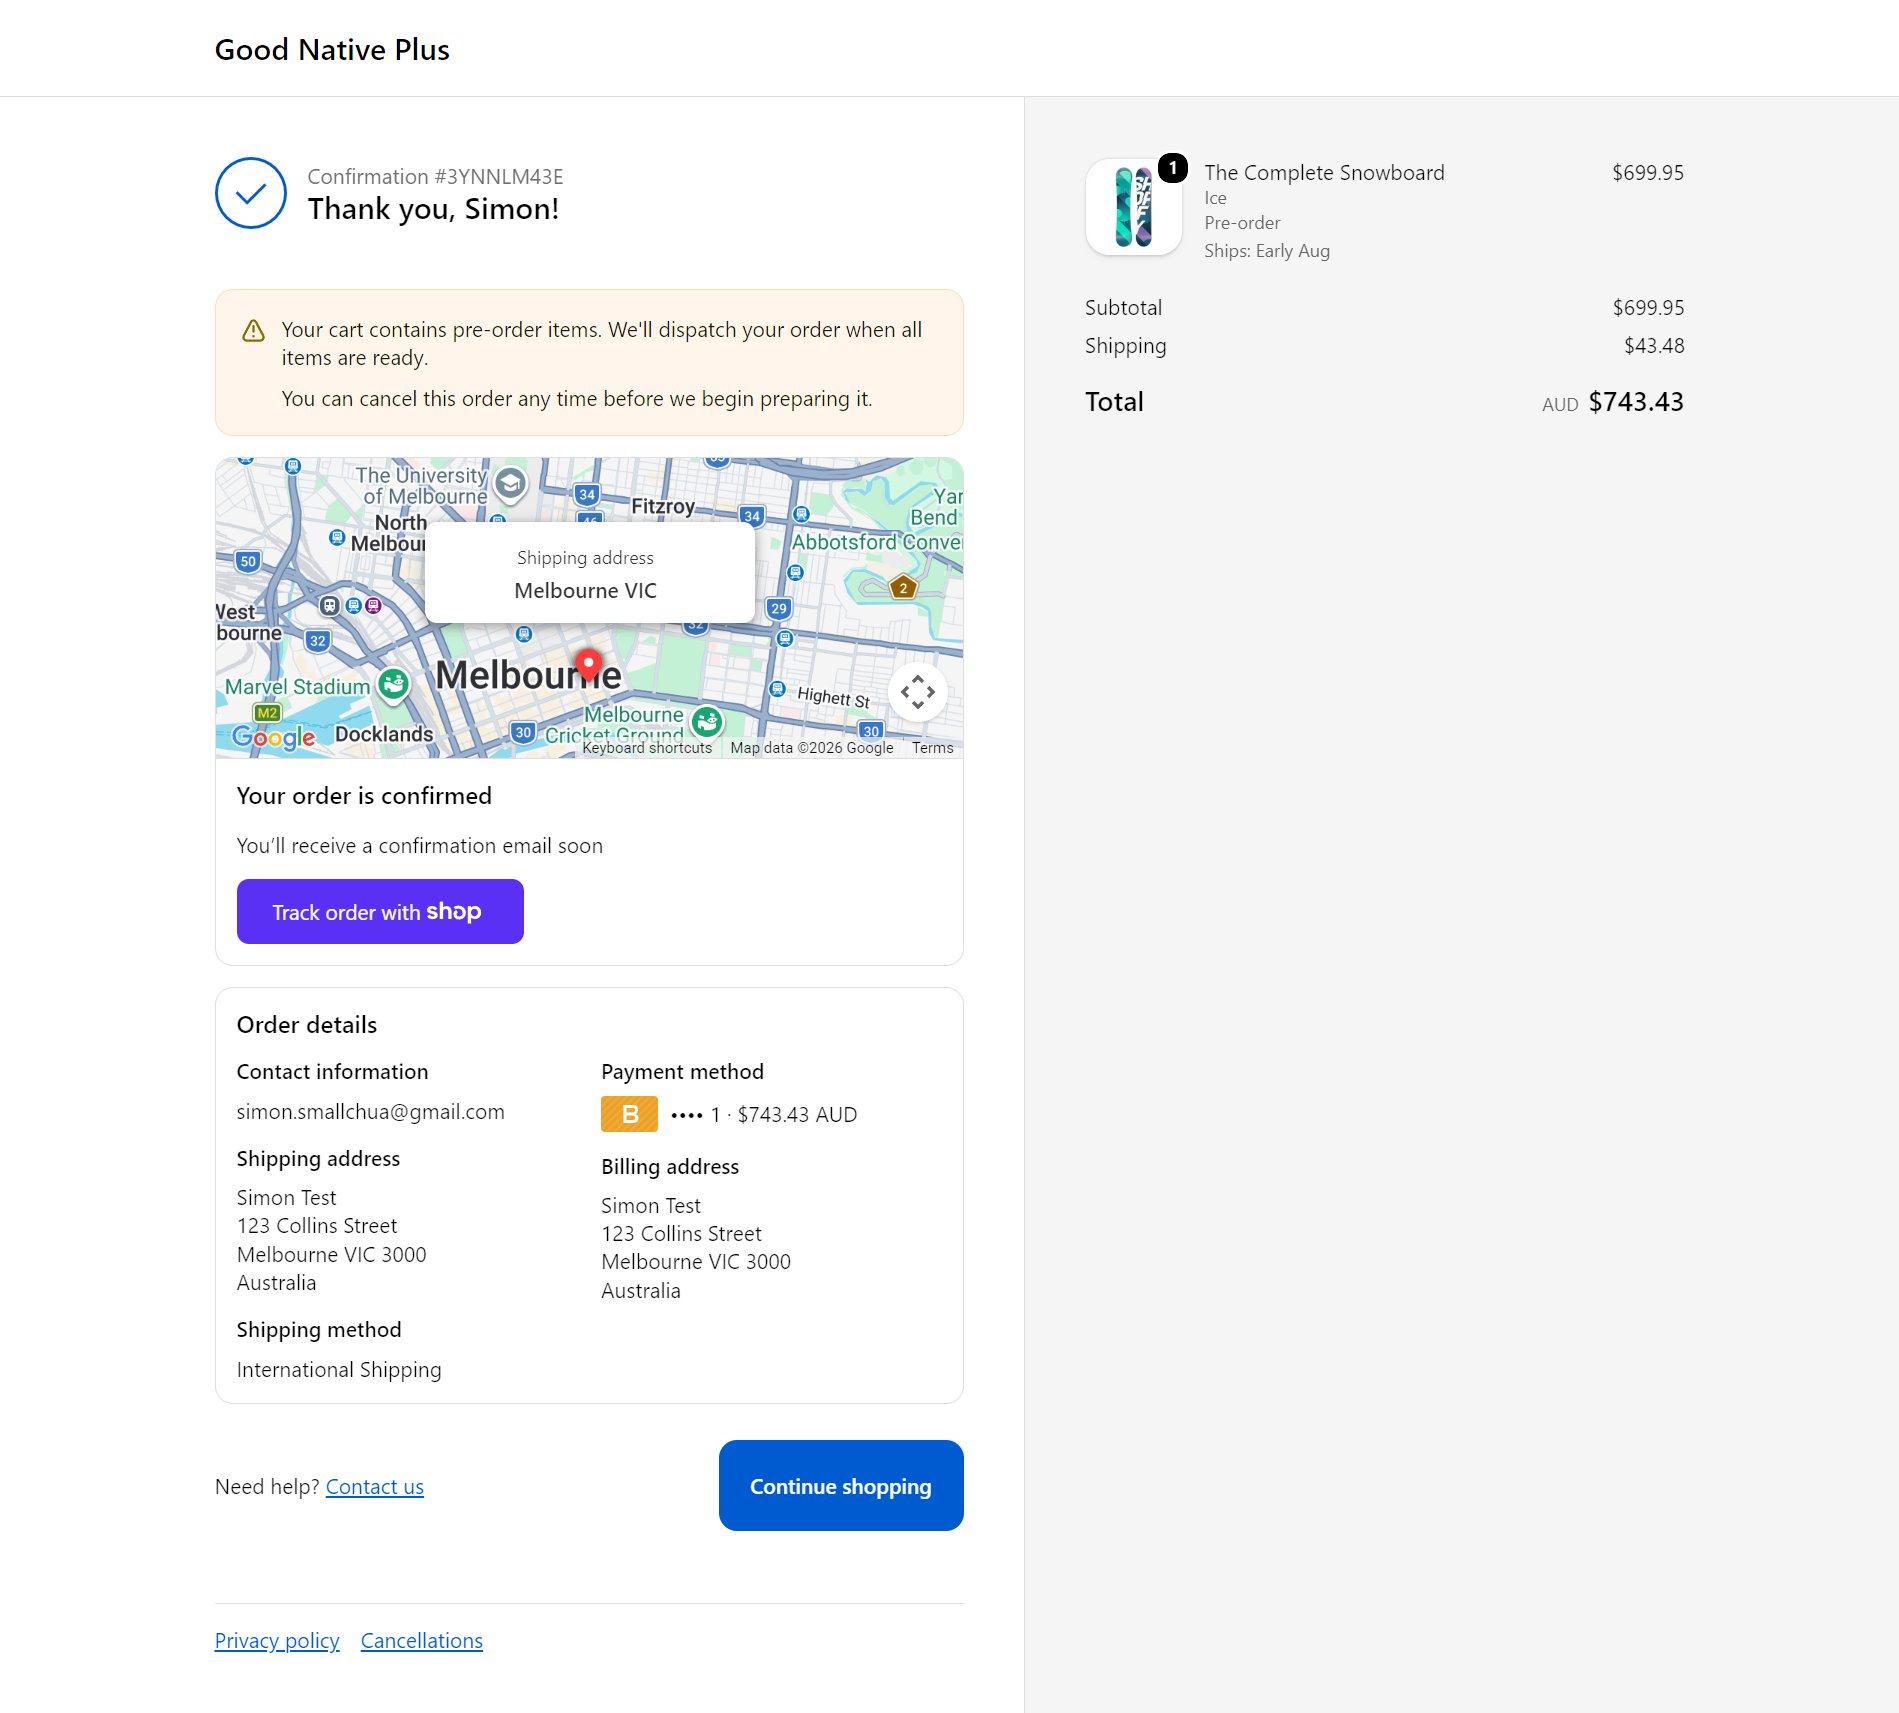Open the Contact us link
Viewport: 1899px width, 1713px height.
point(375,1487)
